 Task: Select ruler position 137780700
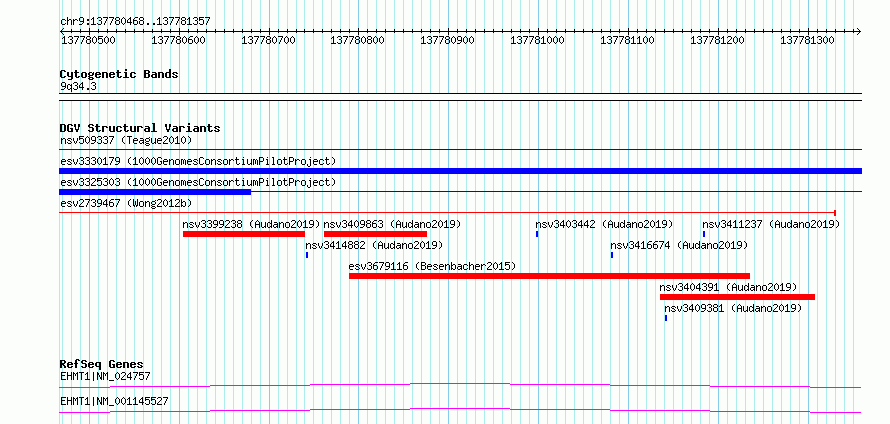[x=268, y=41]
